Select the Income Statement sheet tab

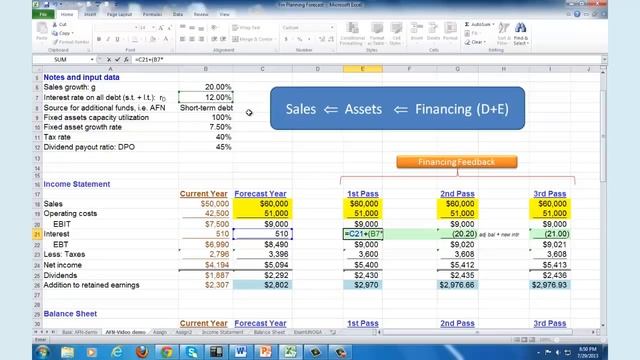pyautogui.click(x=222, y=332)
